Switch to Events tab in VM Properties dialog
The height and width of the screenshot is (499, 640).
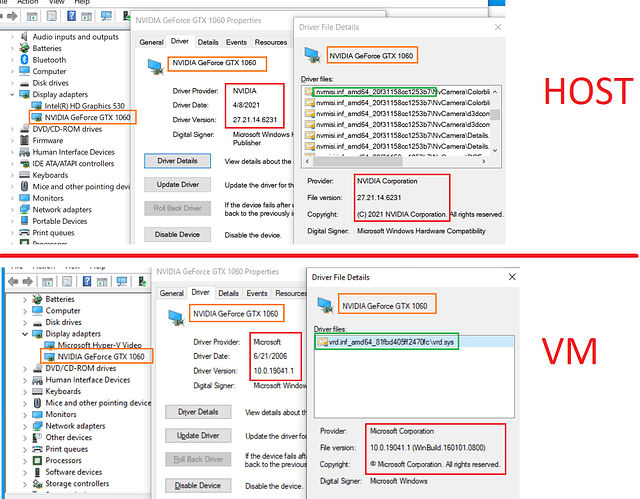pos(257,293)
